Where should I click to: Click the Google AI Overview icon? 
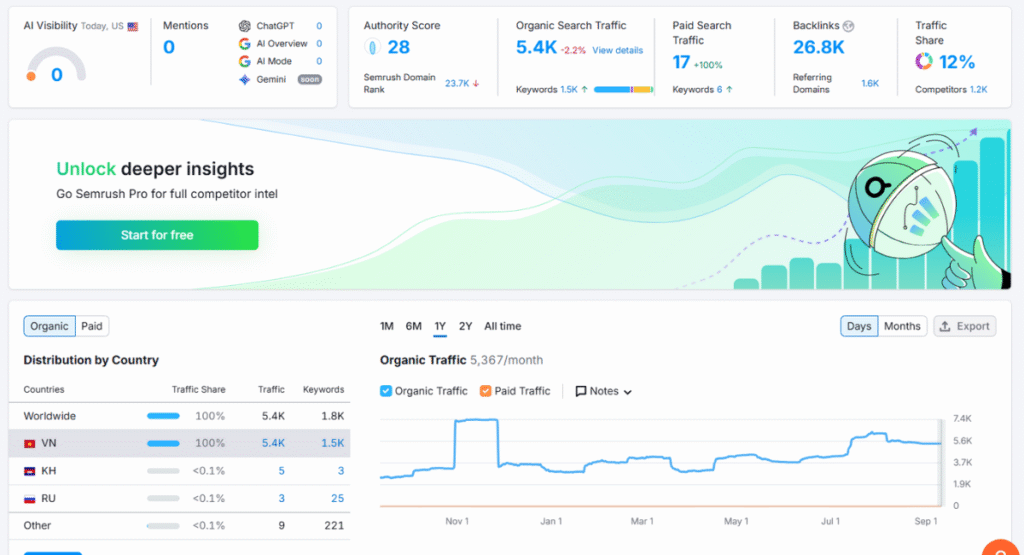point(244,44)
